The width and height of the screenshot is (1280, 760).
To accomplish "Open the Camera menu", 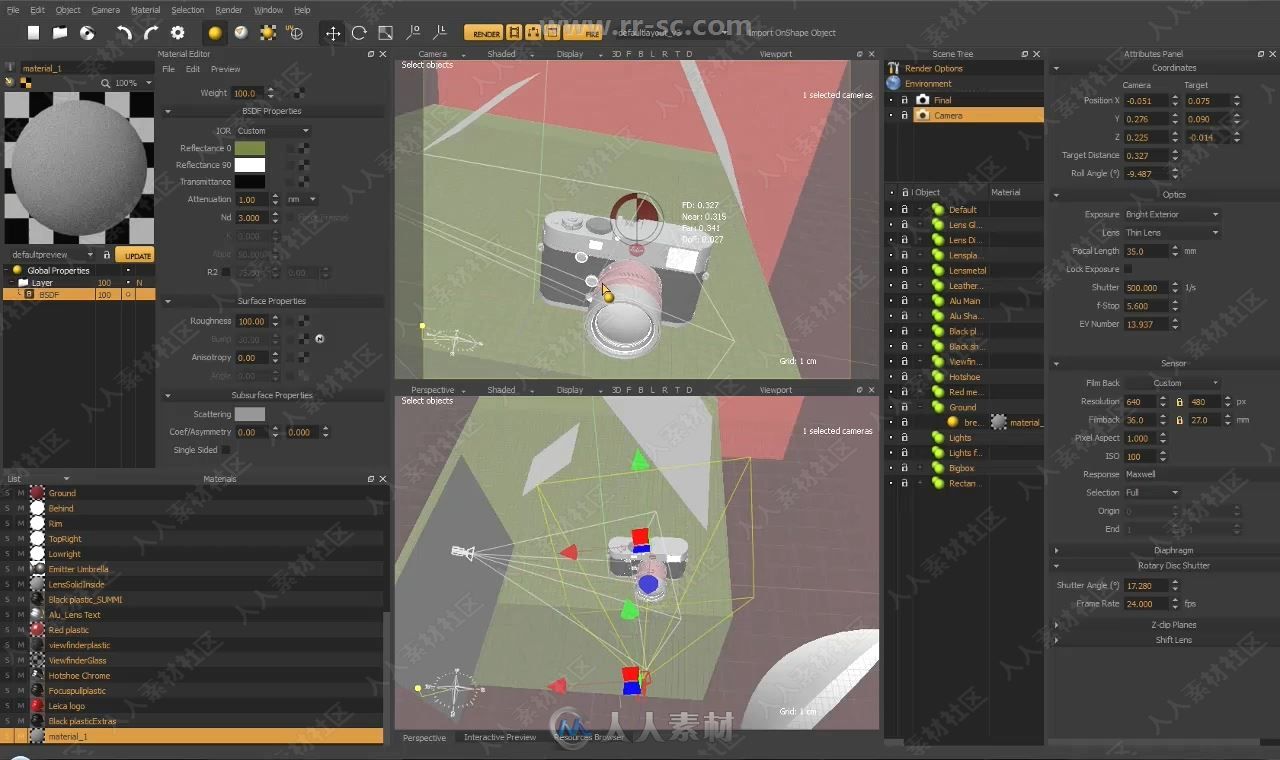I will pos(105,10).
